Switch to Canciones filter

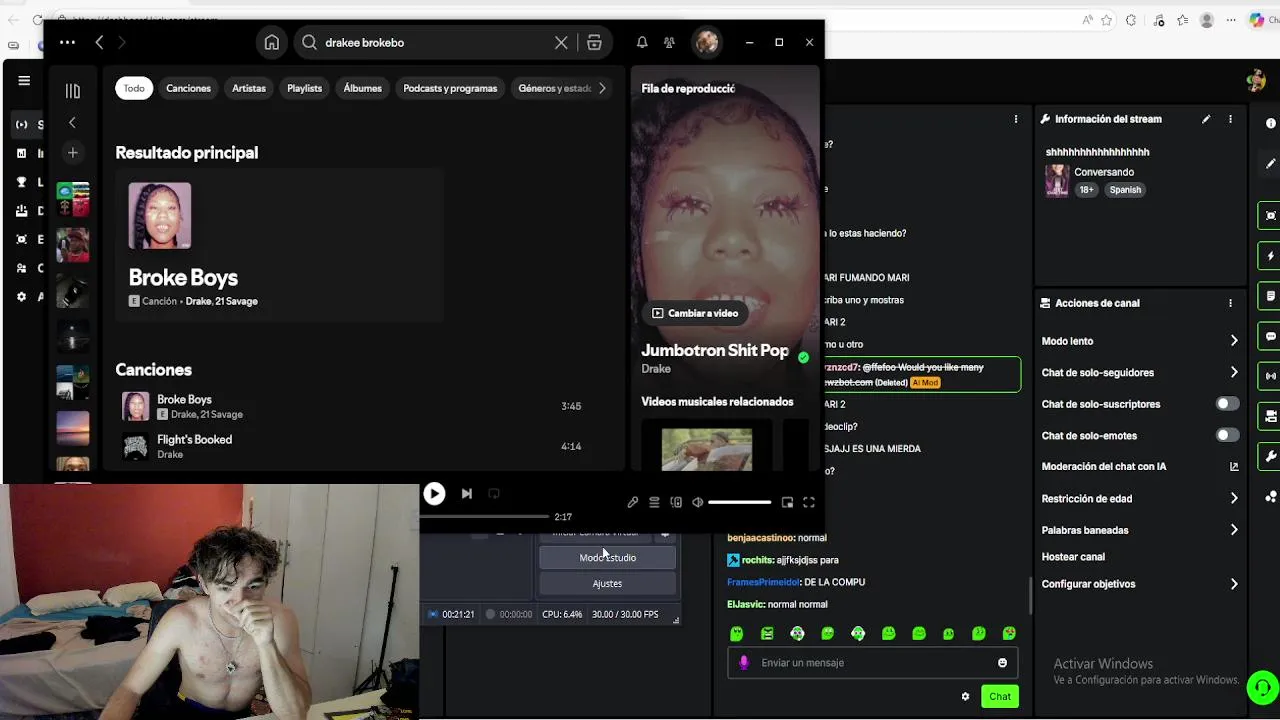pyautogui.click(x=188, y=88)
